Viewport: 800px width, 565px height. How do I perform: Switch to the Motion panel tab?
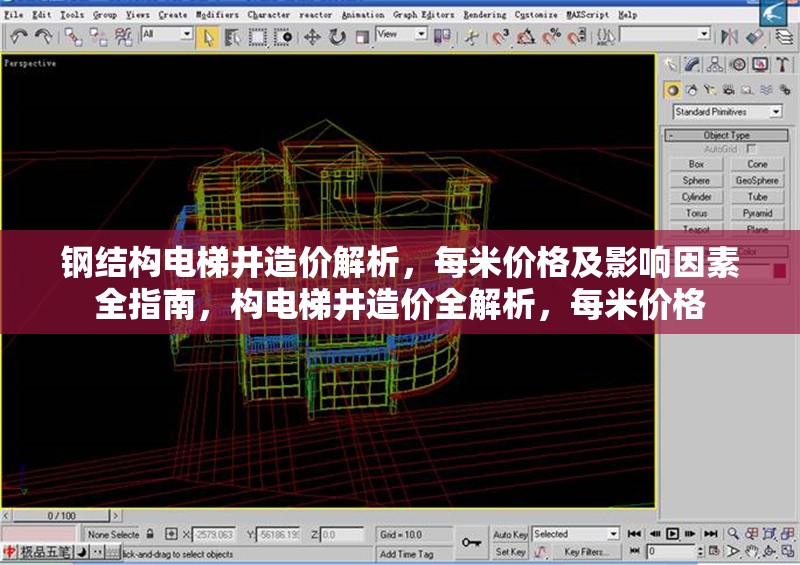tap(737, 64)
